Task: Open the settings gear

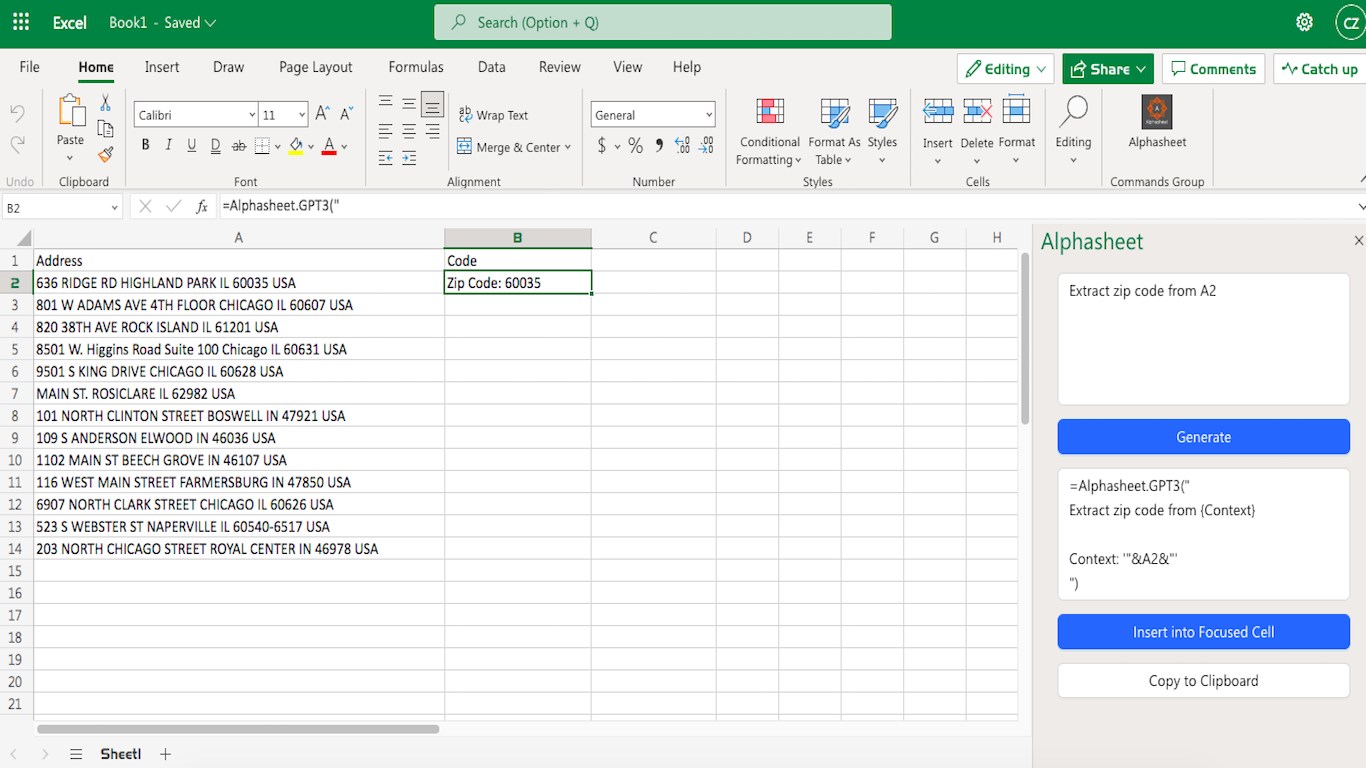Action: pyautogui.click(x=1304, y=22)
